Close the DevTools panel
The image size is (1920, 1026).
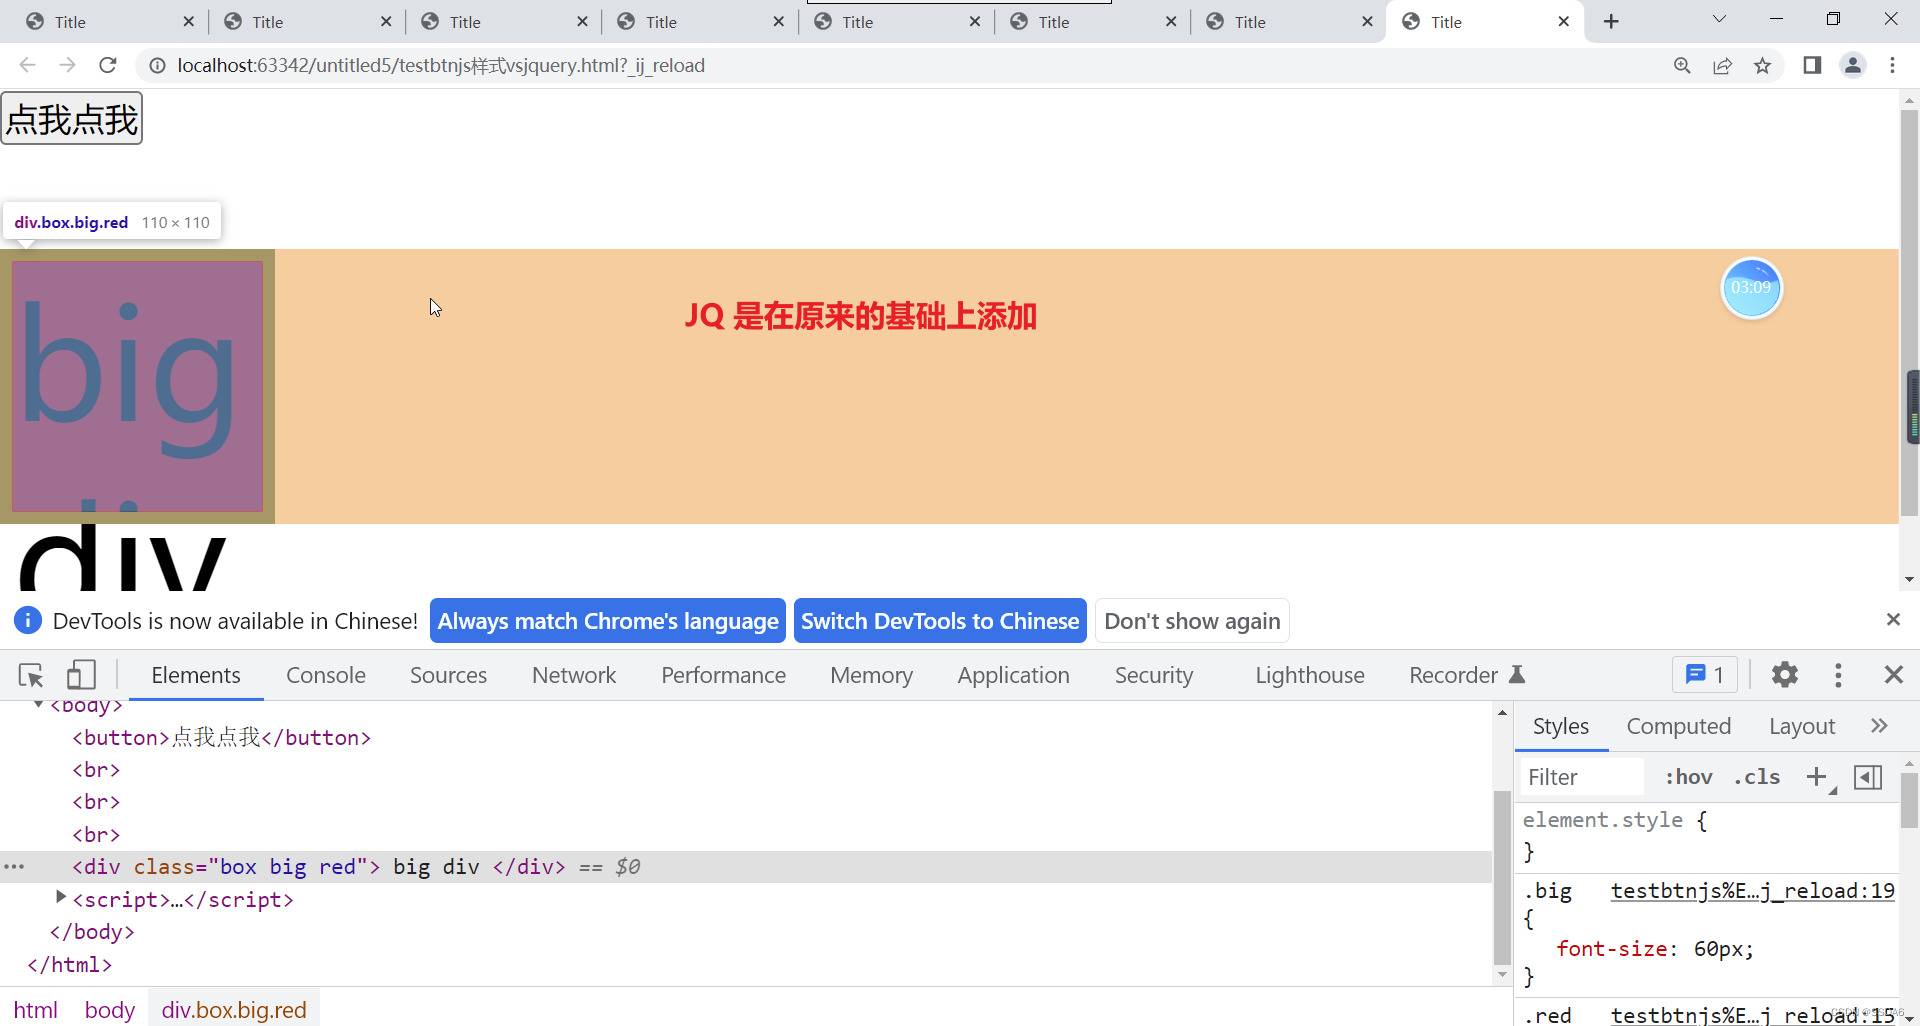tap(1893, 675)
